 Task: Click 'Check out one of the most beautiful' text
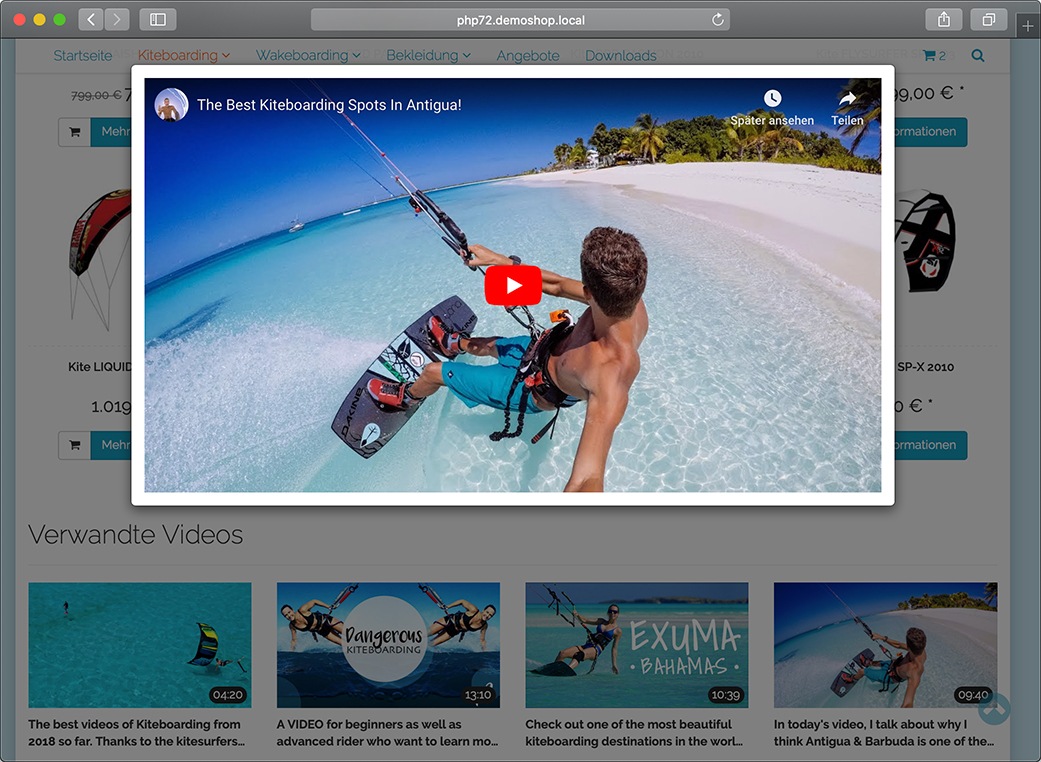click(634, 733)
